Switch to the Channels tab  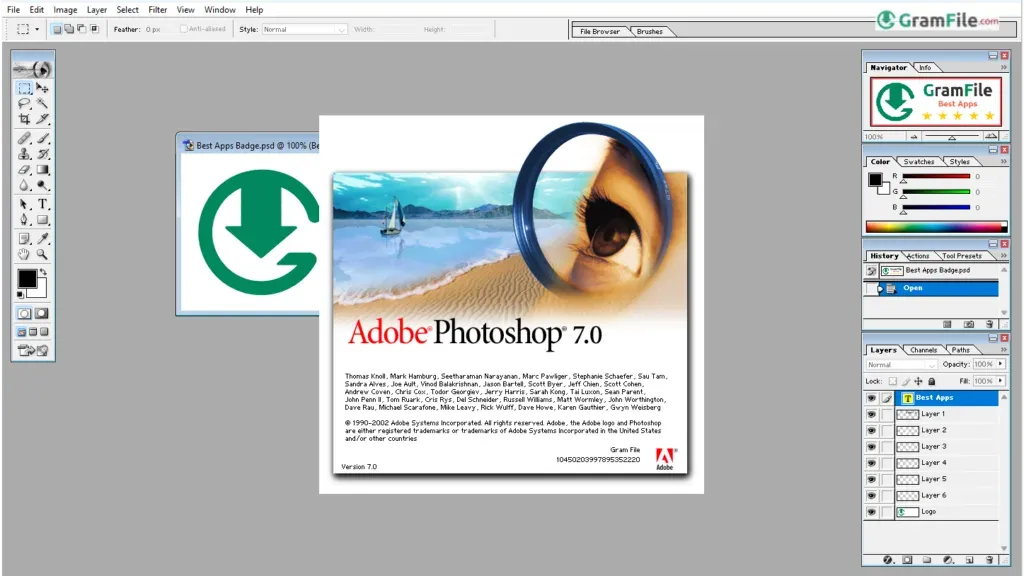[923, 350]
